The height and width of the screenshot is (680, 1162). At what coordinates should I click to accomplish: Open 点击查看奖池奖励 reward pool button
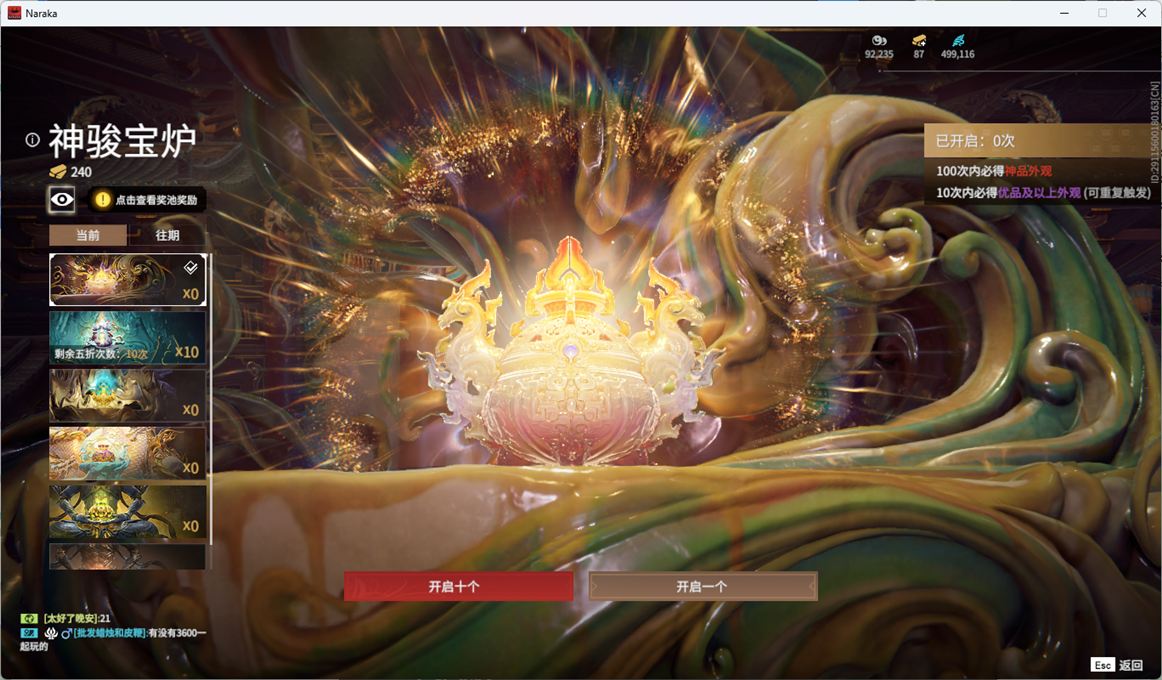click(x=146, y=199)
